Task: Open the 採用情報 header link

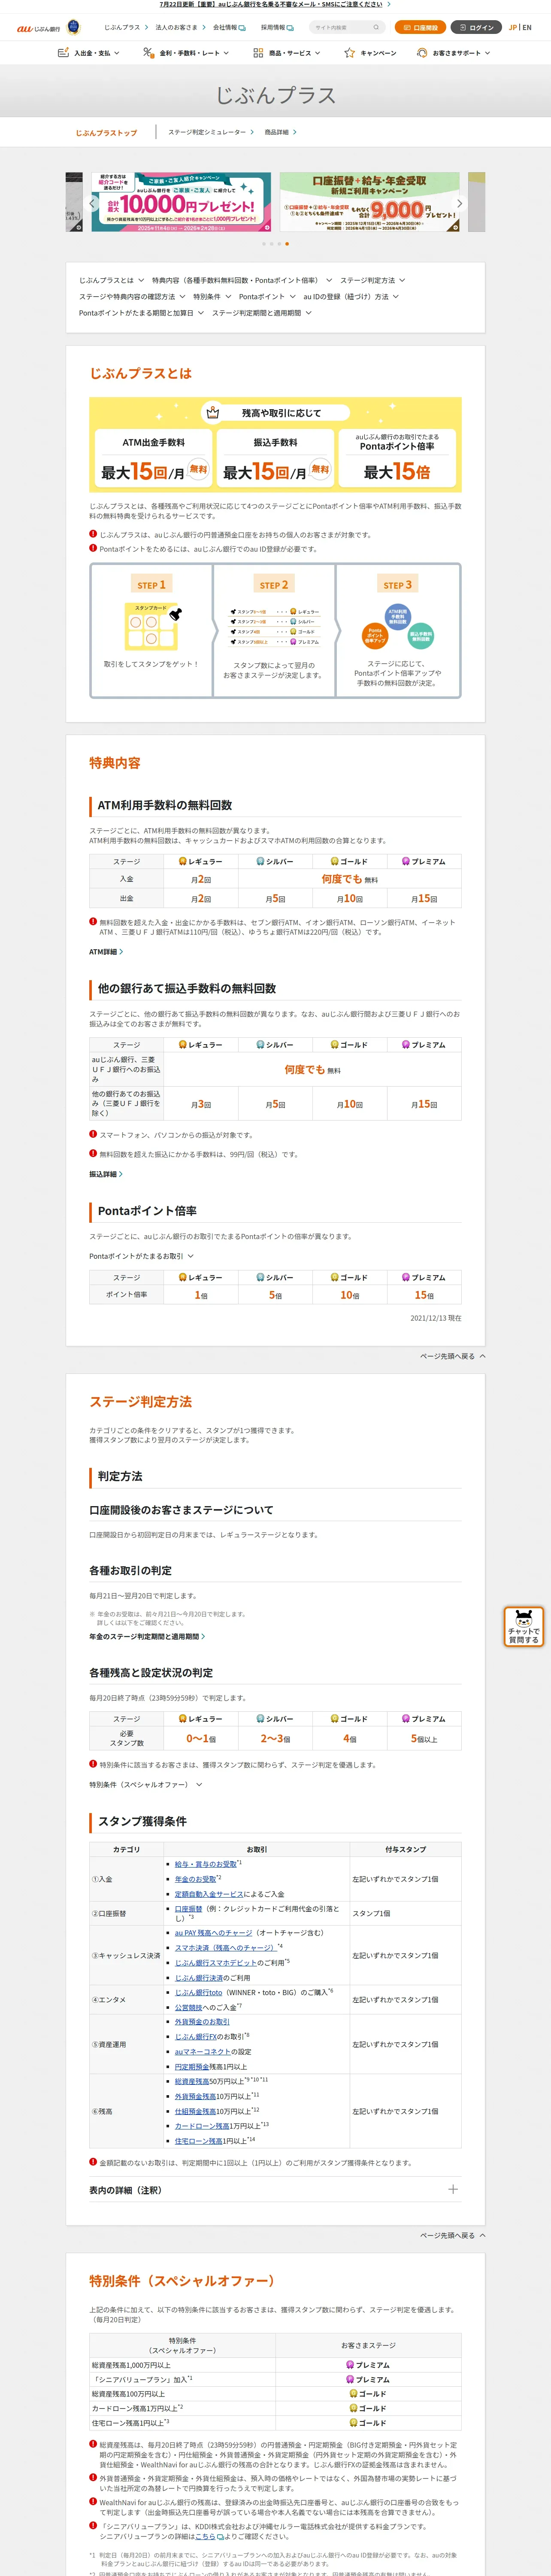Action: [x=277, y=28]
